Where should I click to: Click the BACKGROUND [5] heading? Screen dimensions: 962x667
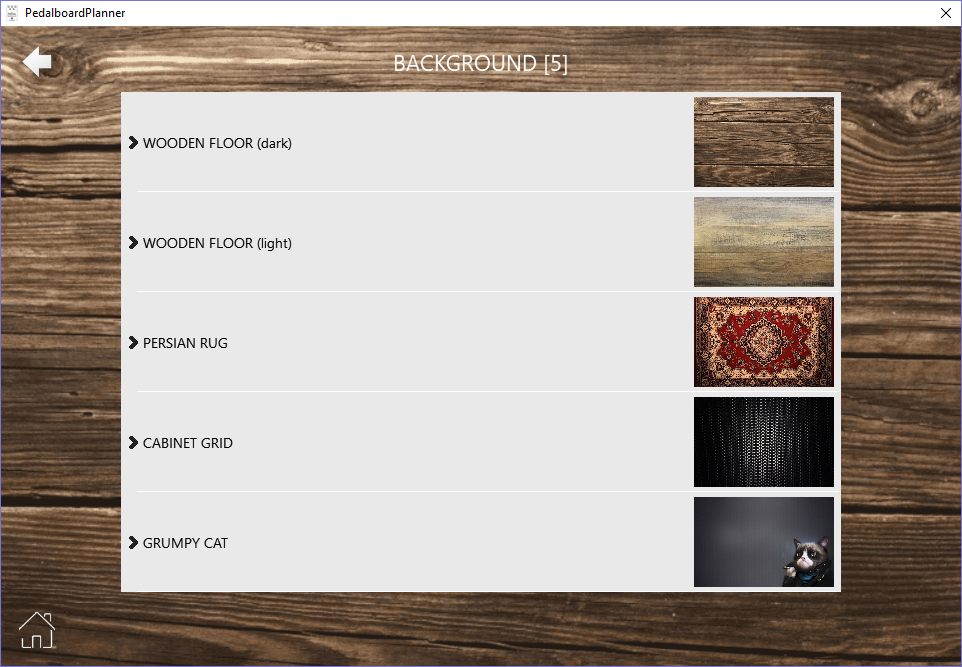coord(480,63)
